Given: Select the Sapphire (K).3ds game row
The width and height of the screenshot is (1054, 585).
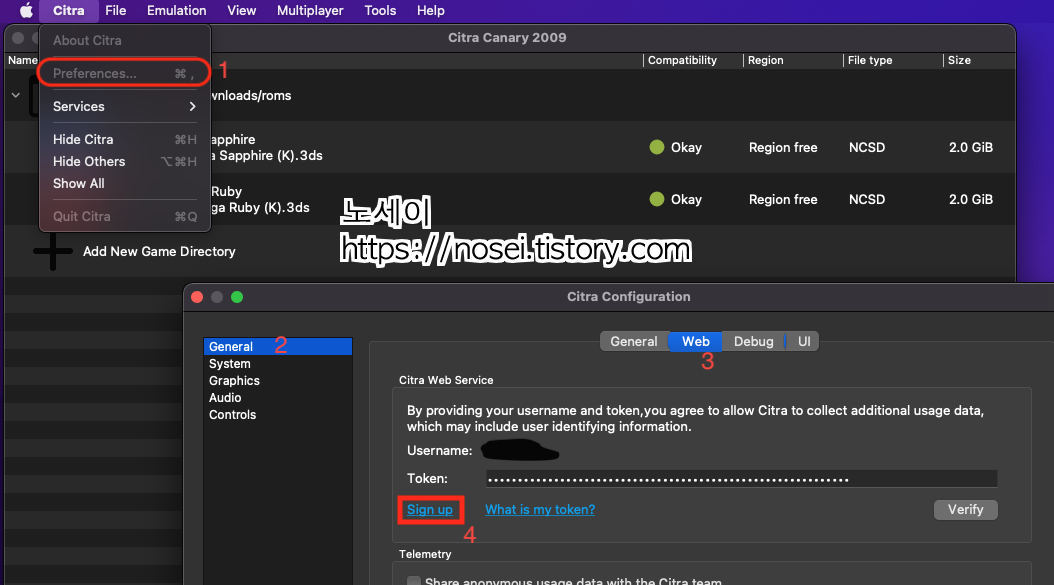Looking at the screenshot, I should click(511, 147).
